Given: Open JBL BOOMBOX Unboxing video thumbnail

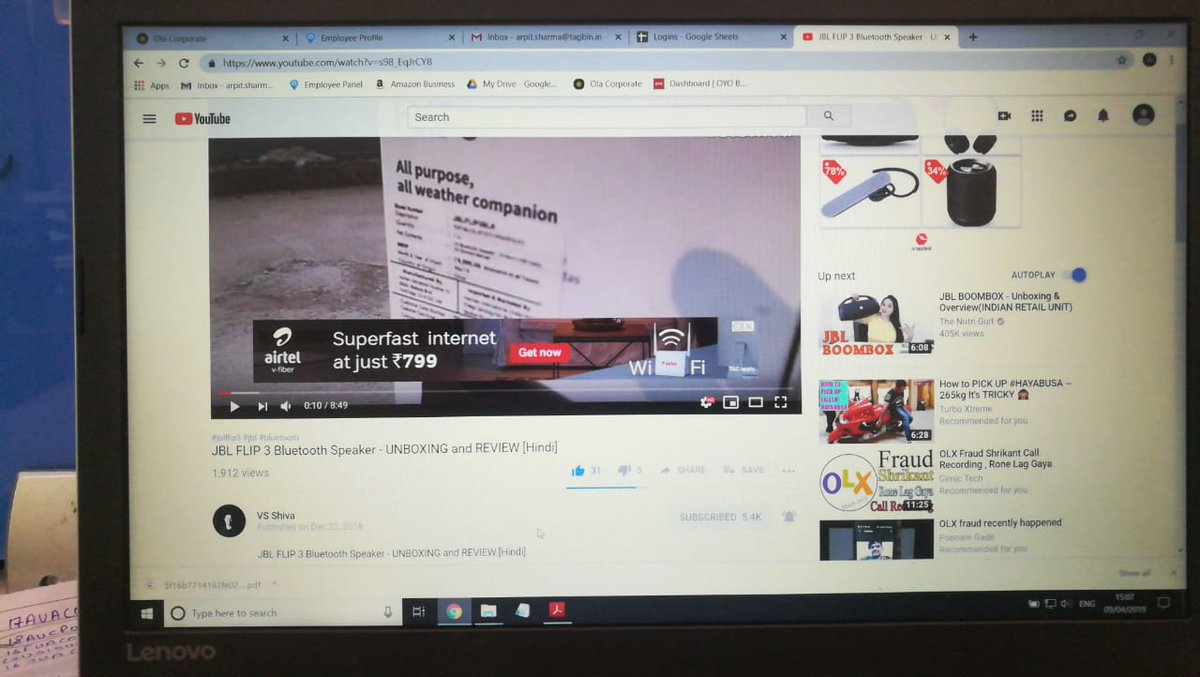Looking at the screenshot, I should click(876, 323).
